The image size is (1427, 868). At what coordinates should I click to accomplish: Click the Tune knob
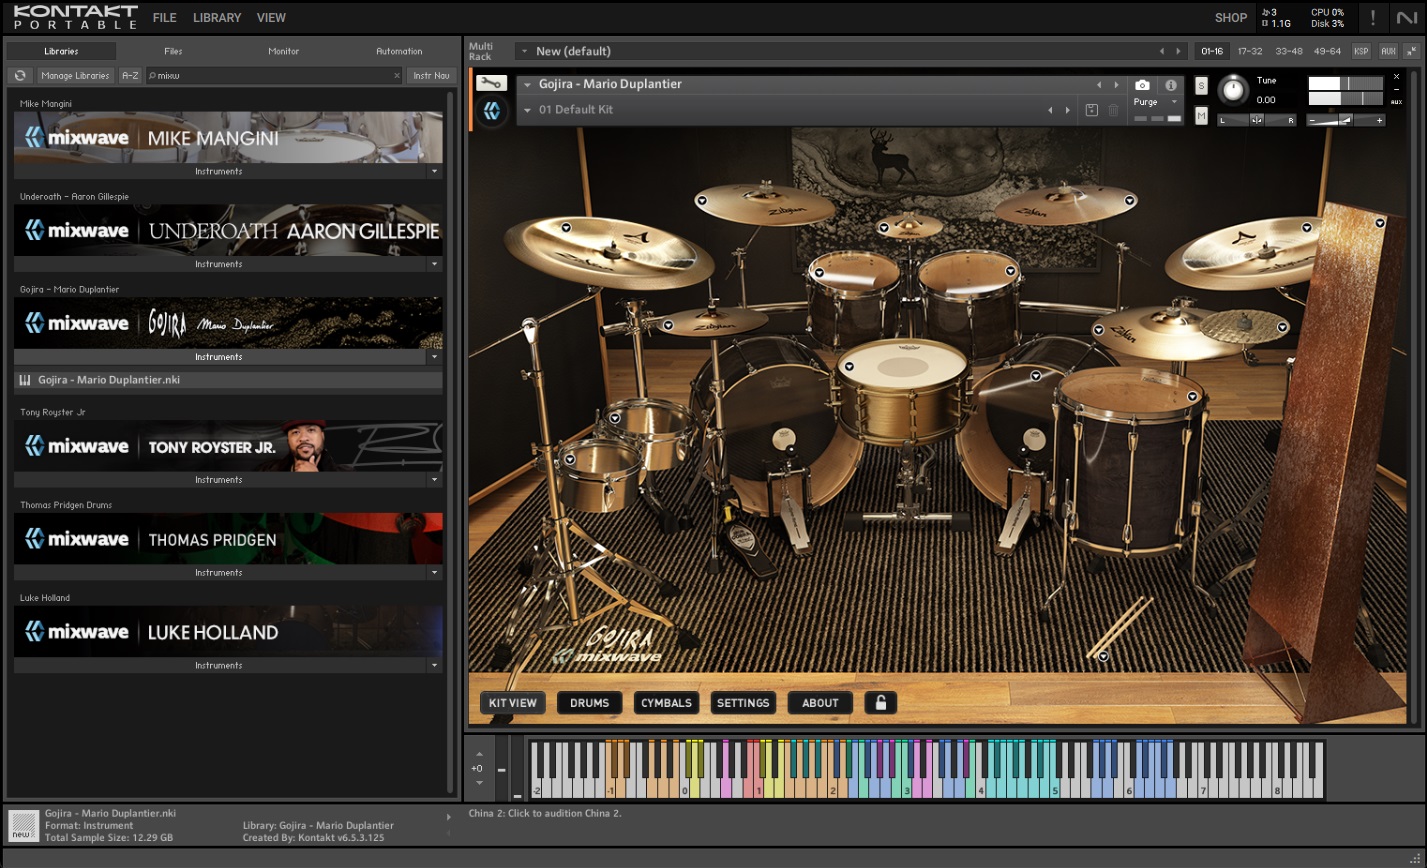coord(1234,91)
